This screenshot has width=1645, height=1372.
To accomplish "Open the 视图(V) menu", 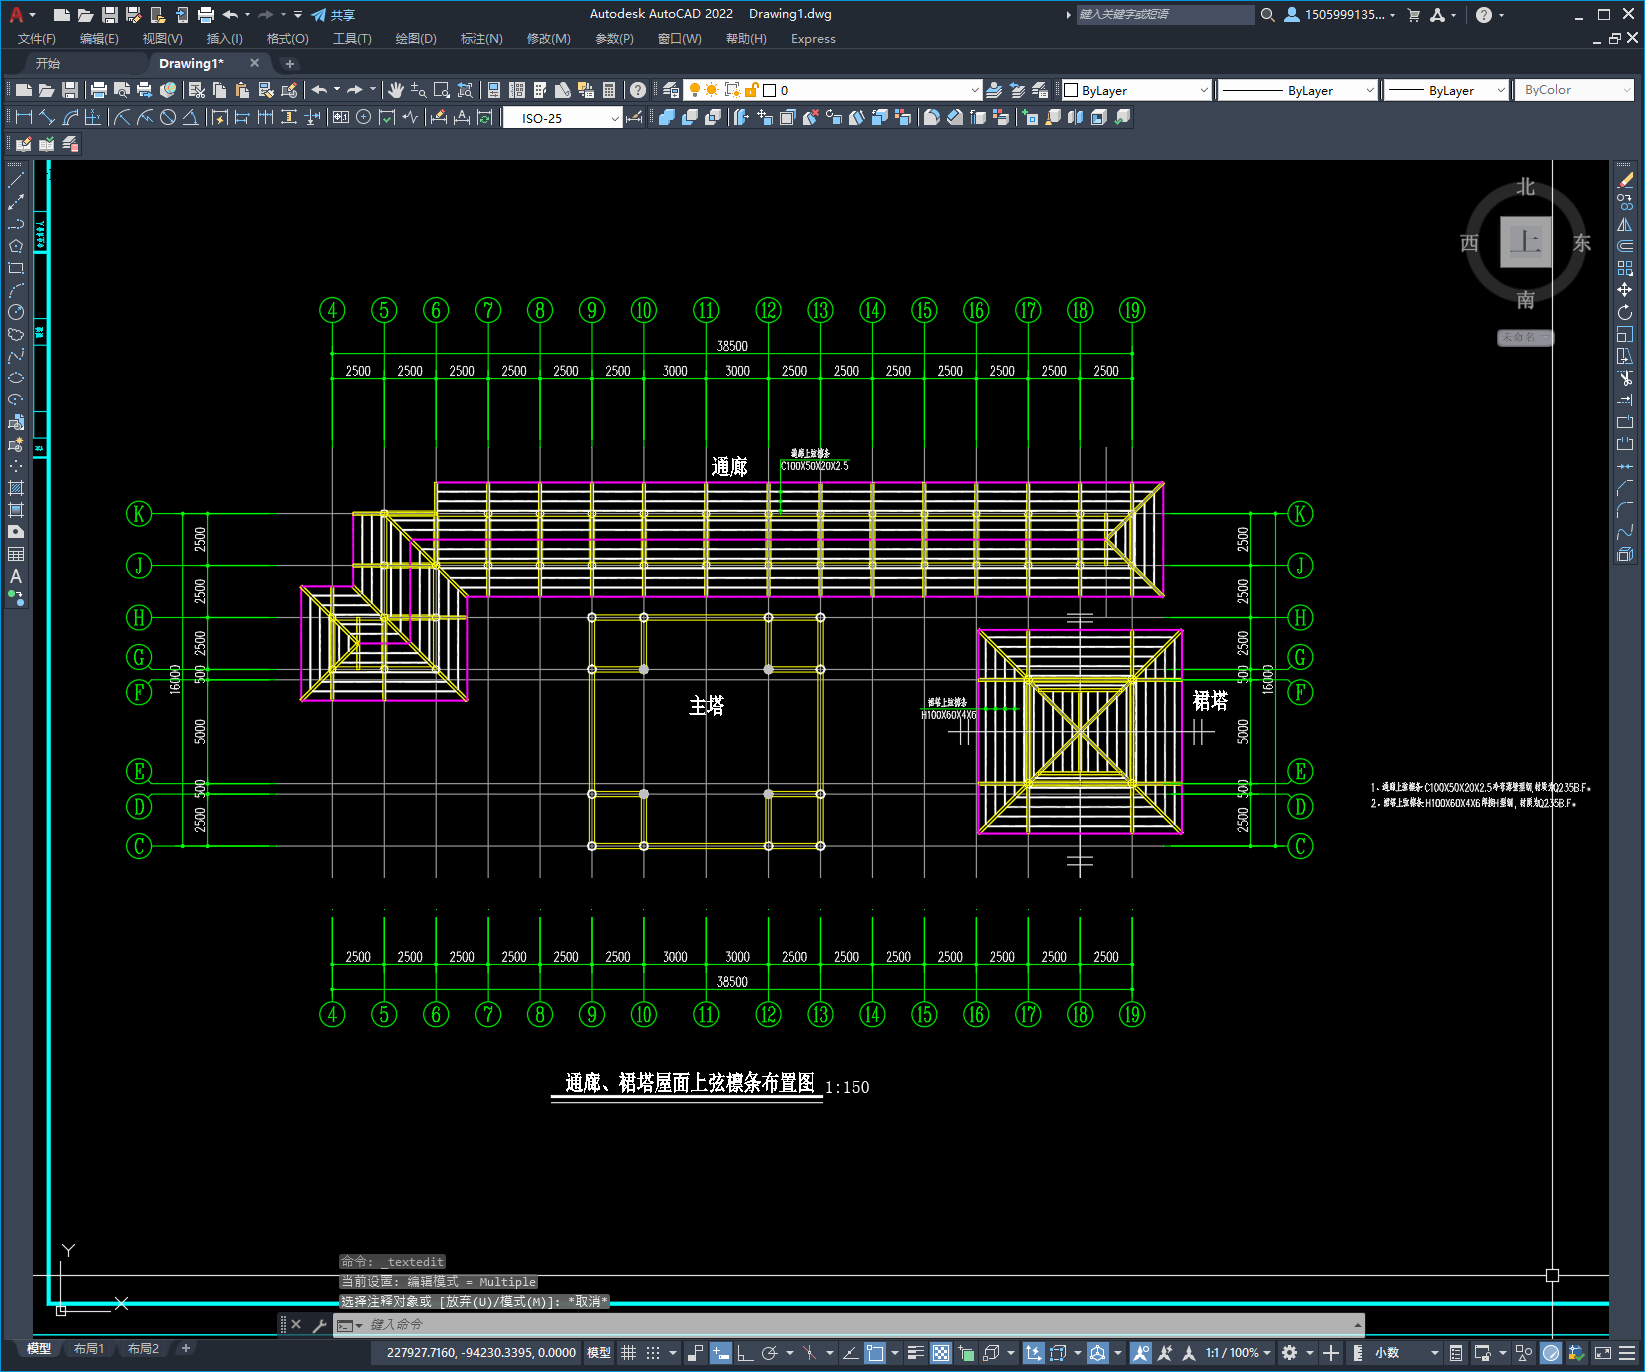I will click(x=162, y=39).
